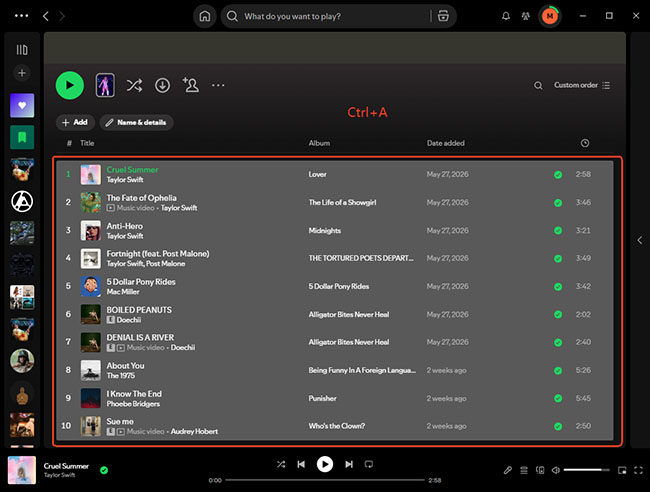
Task: Open Connect to a device icon
Action: click(540, 470)
